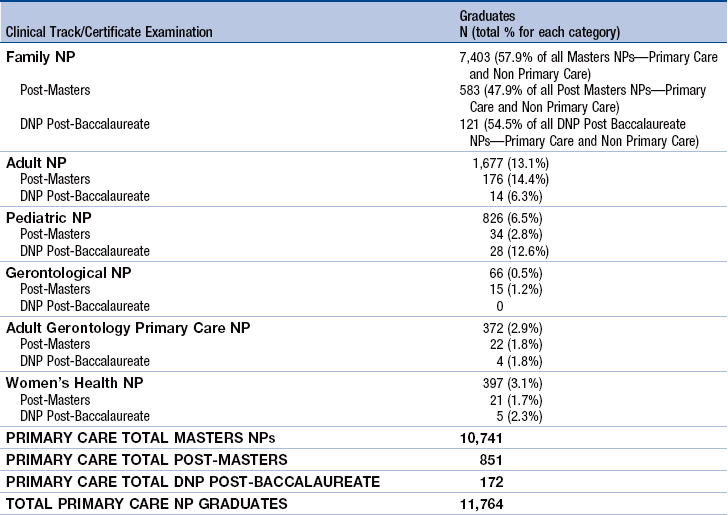Screen dimensions: 728x515
Task: Click DNP Post-Baccalaureate label under Pediatric NP
Action: click(x=85, y=251)
